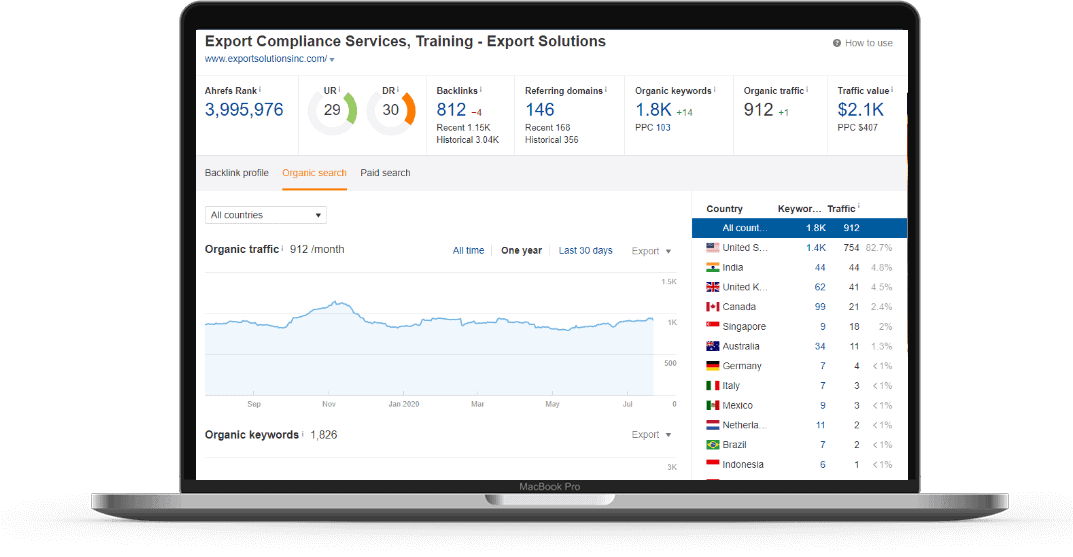Click the Backlinks info icon
1073x557 pixels.
point(480,89)
